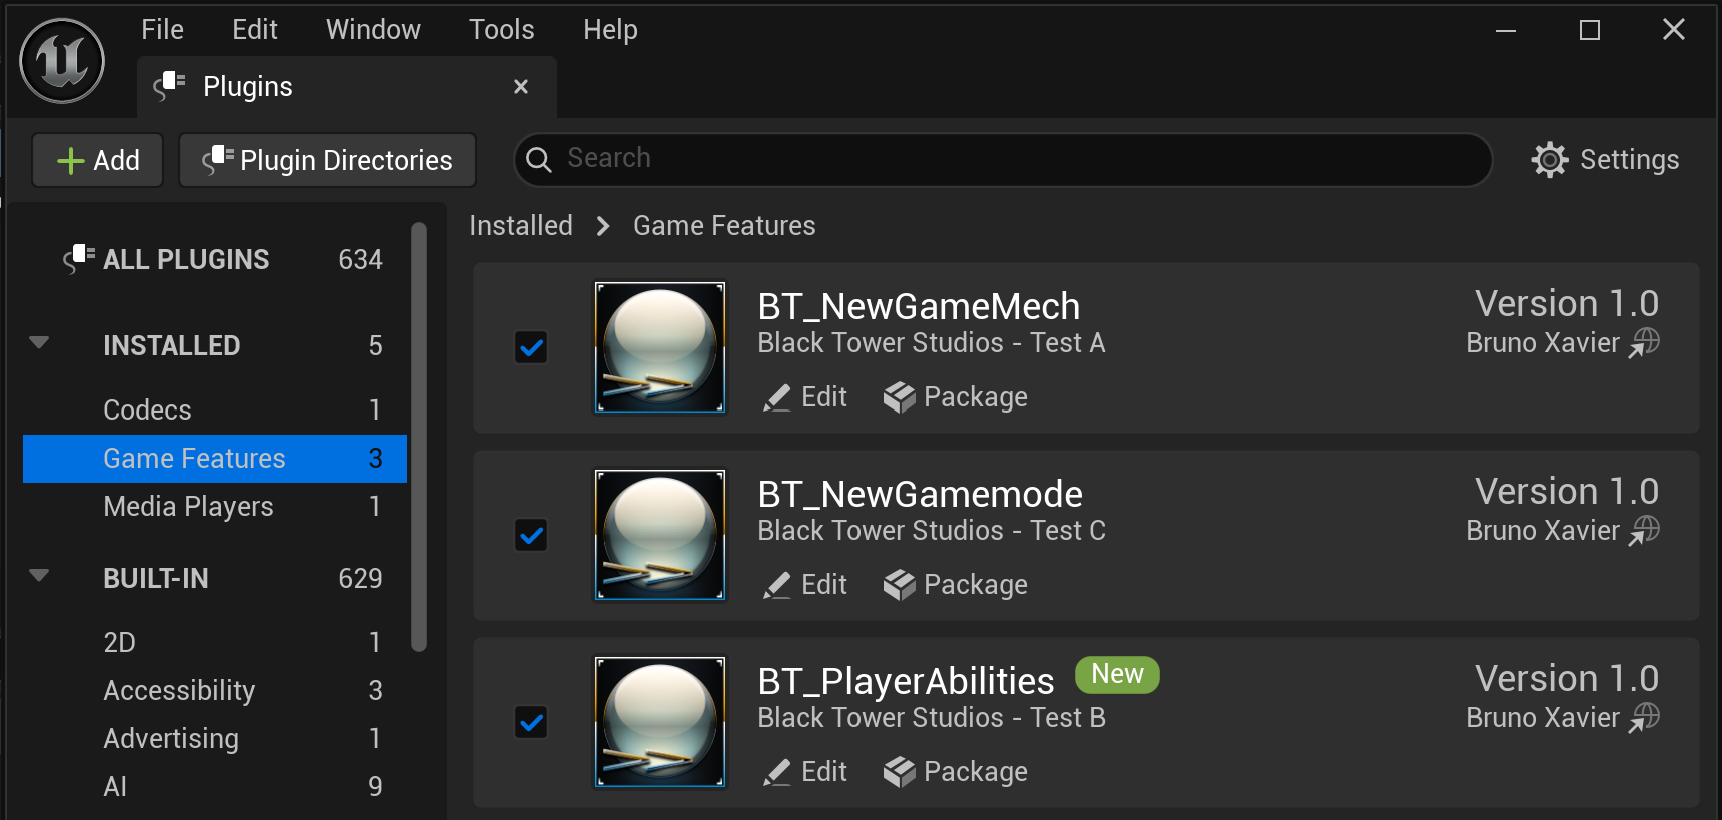Click 'Black Tower Studios - Test C' description

click(931, 531)
